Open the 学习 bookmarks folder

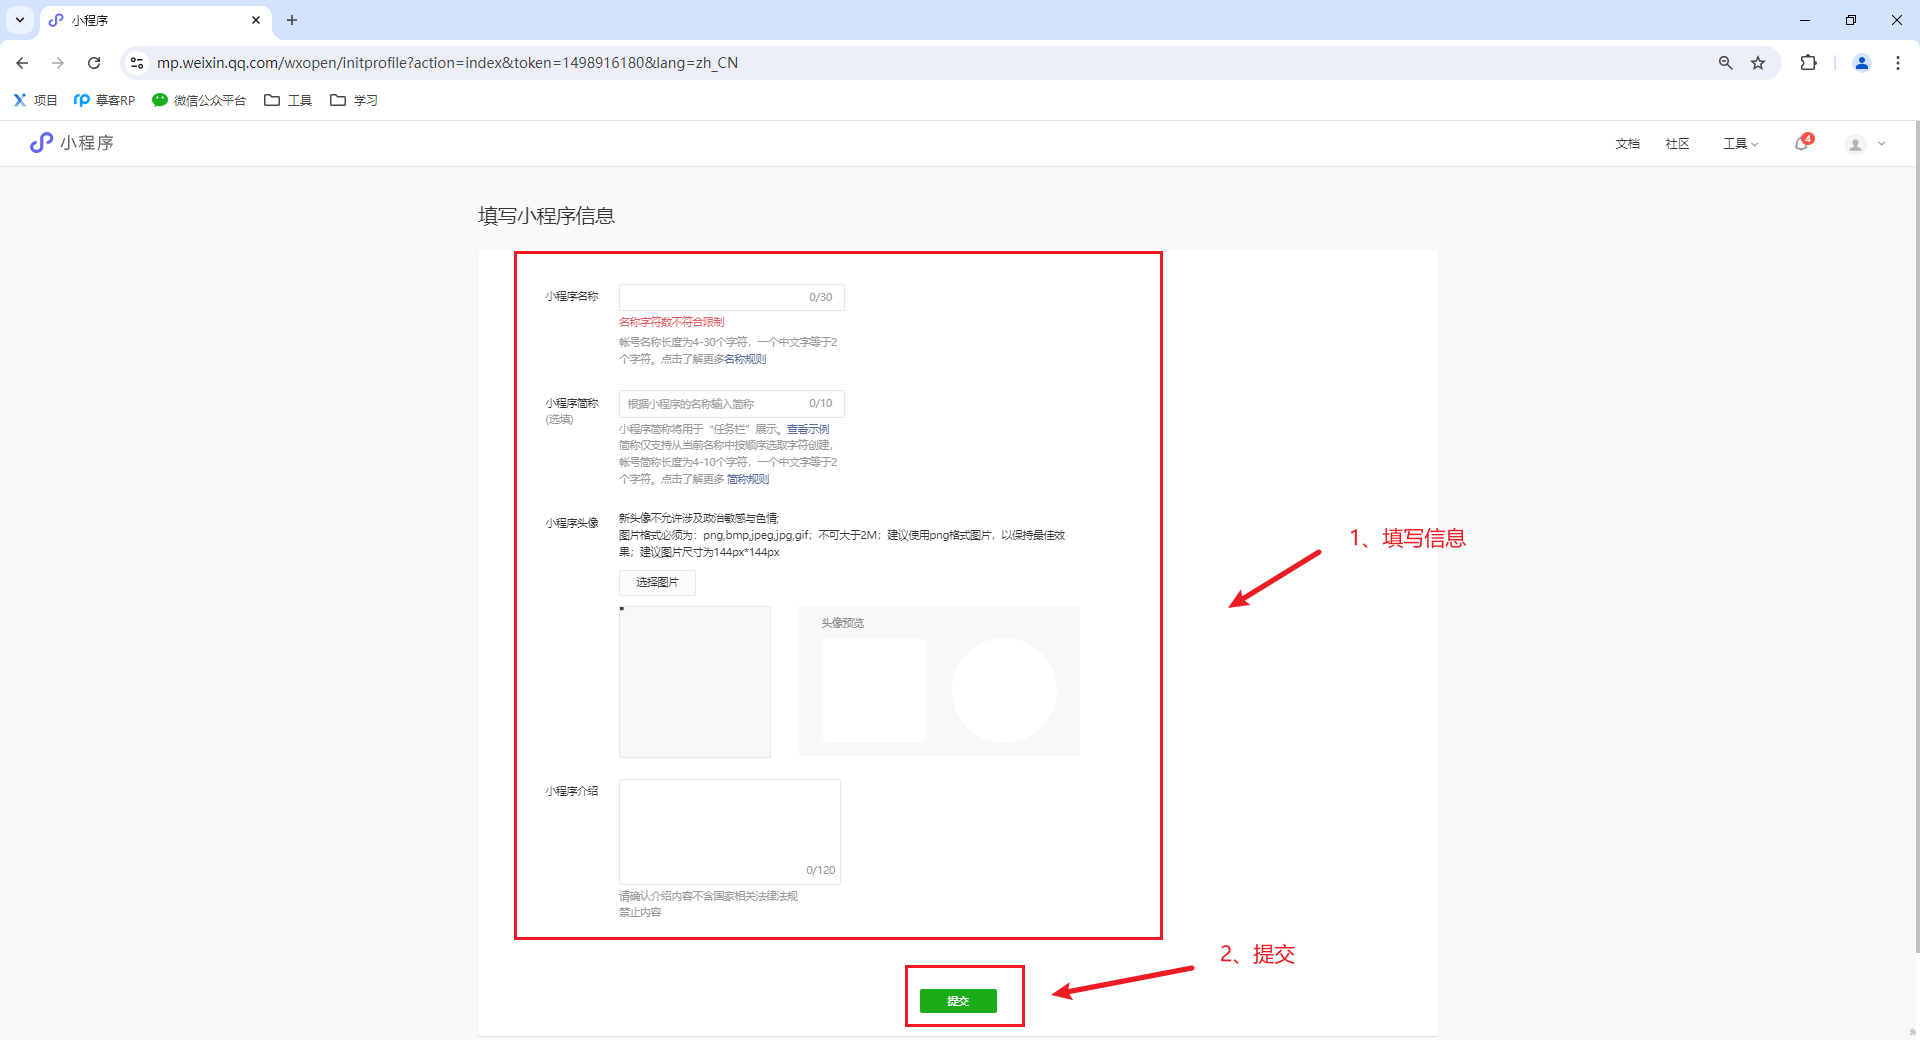coord(354,100)
